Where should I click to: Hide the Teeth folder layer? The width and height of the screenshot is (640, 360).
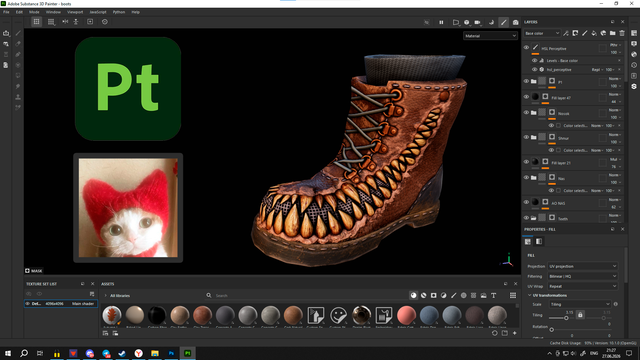[527, 218]
